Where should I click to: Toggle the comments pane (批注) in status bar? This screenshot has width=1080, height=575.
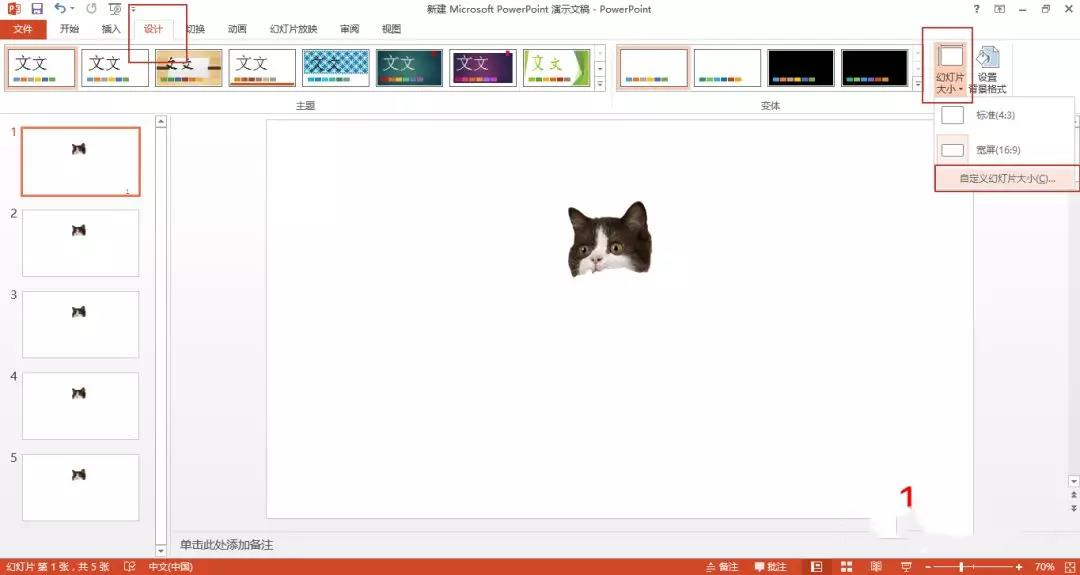coord(771,567)
